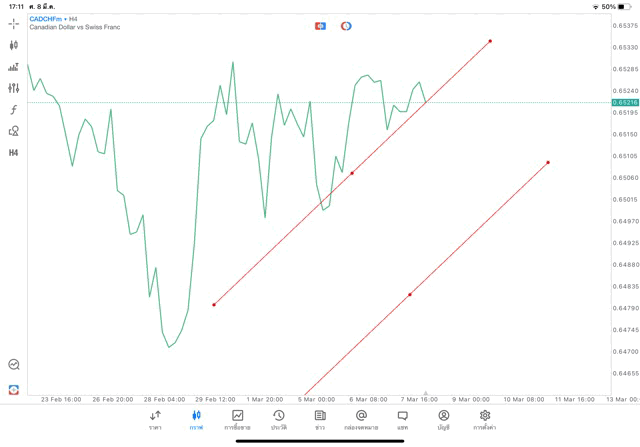The image size is (640, 447).
Task: Tap the round chart icon in lower-left sidebar
Action: coord(14,365)
